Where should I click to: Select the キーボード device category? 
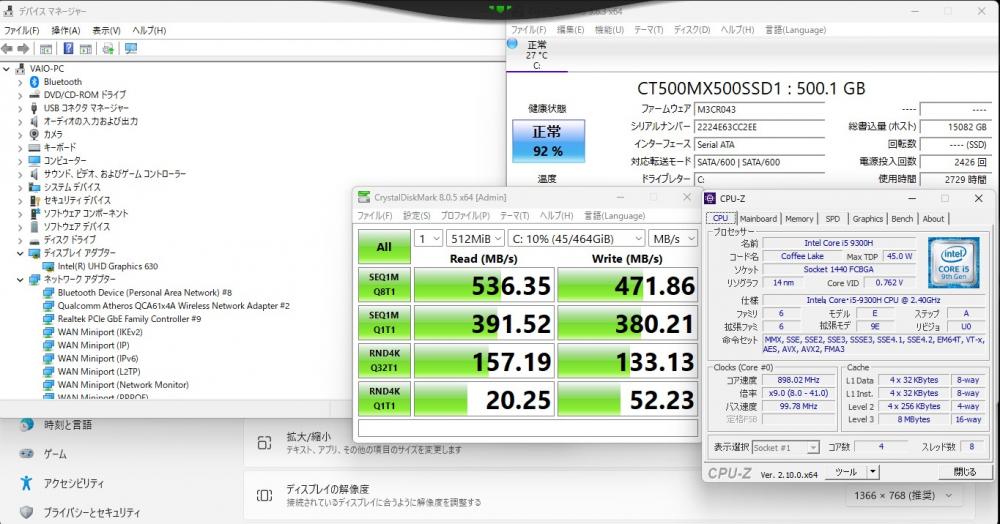[x=59, y=147]
